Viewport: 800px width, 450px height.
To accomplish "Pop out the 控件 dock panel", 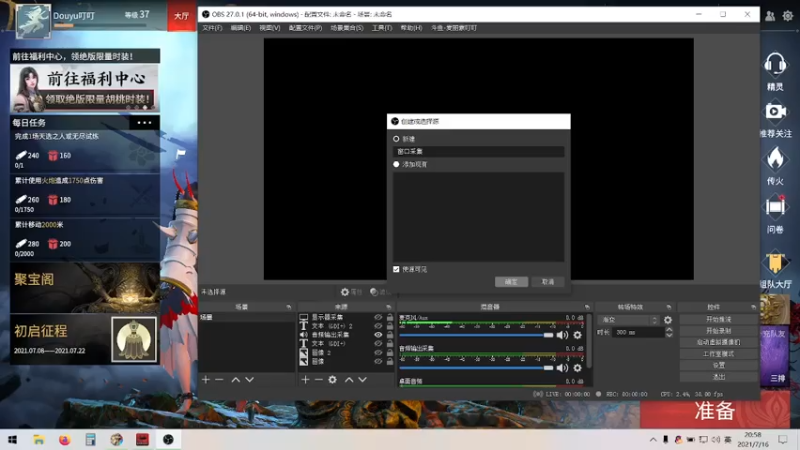I will point(754,307).
